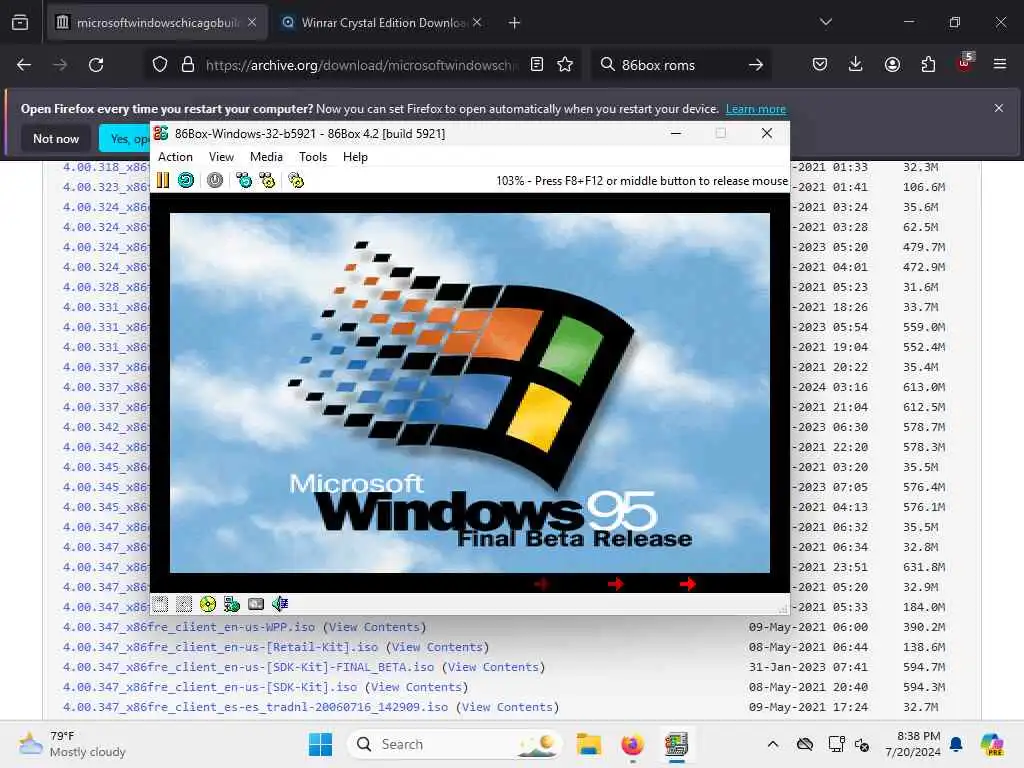
Task: Click the network status bar icon
Action: pyautogui.click(x=232, y=604)
